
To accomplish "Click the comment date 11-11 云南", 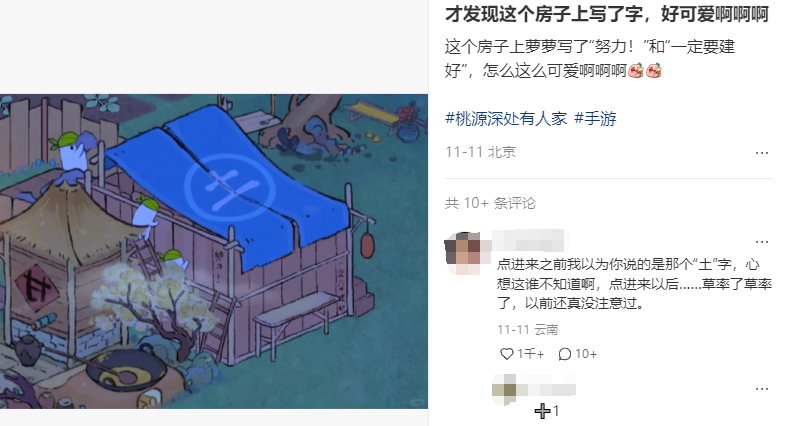I will point(528,329).
